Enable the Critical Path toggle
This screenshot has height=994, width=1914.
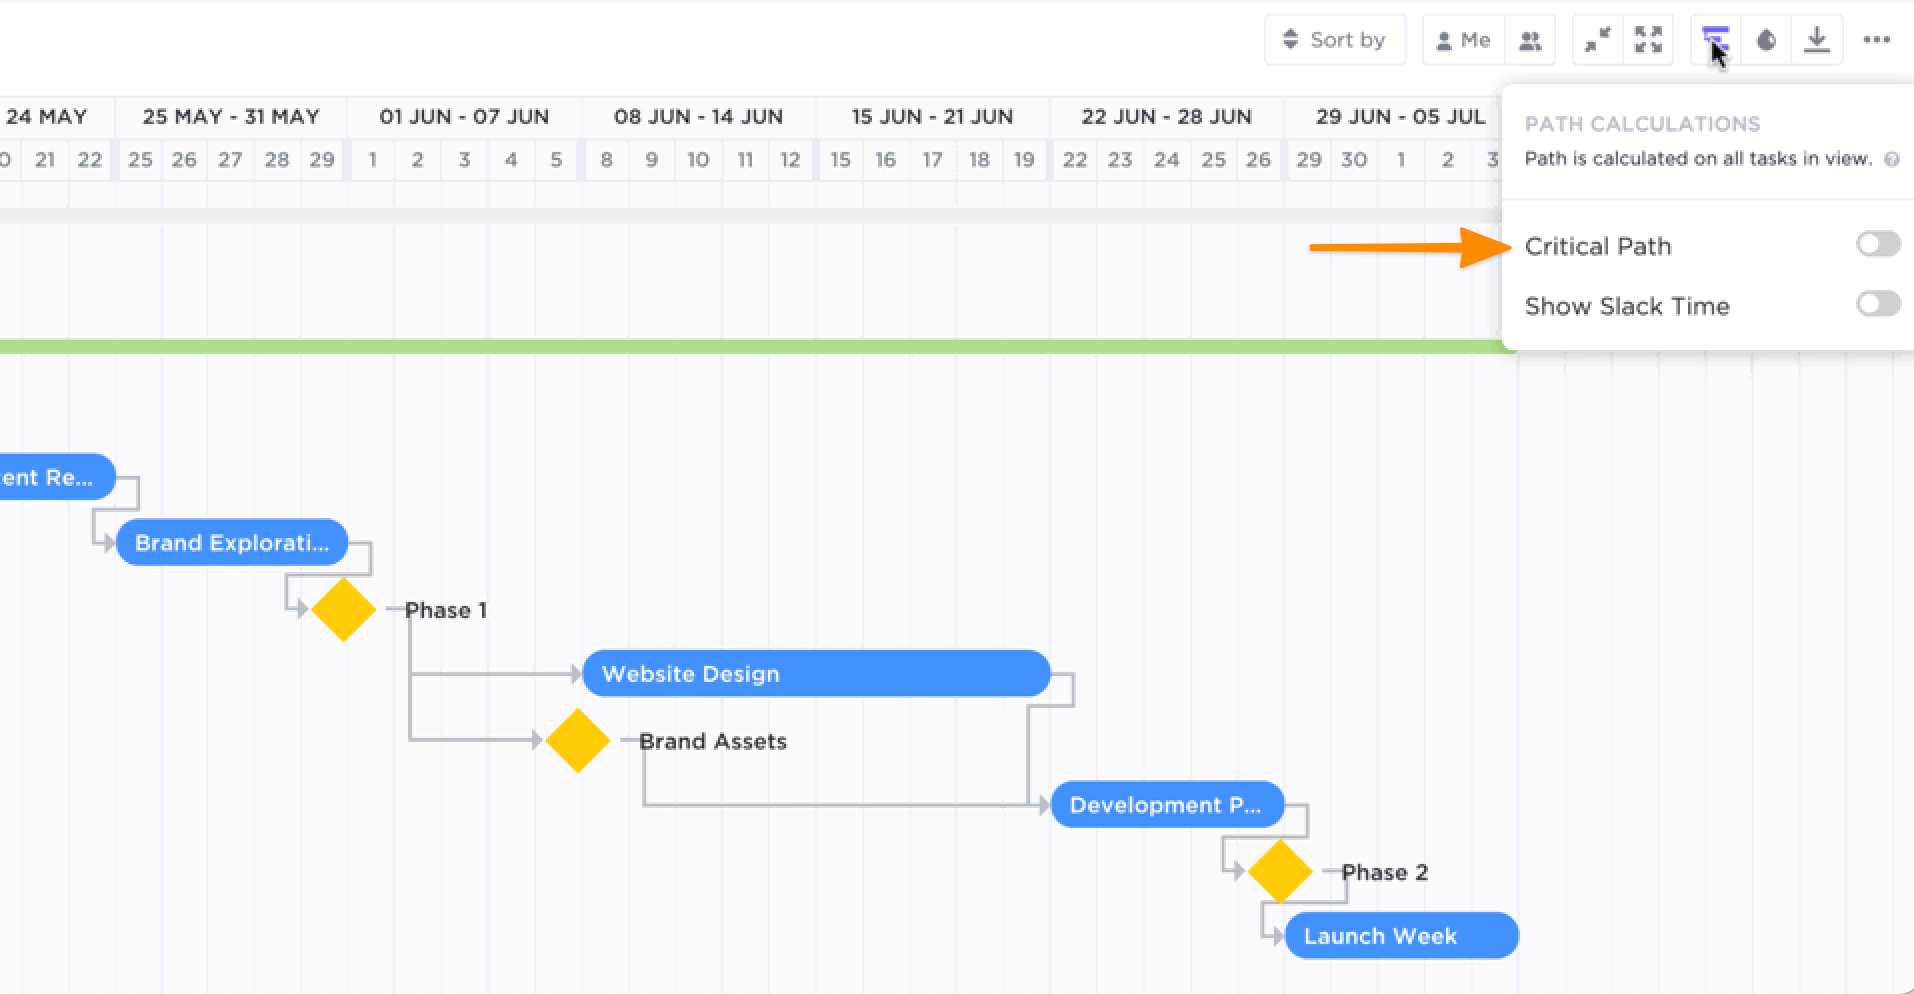[x=1879, y=244]
